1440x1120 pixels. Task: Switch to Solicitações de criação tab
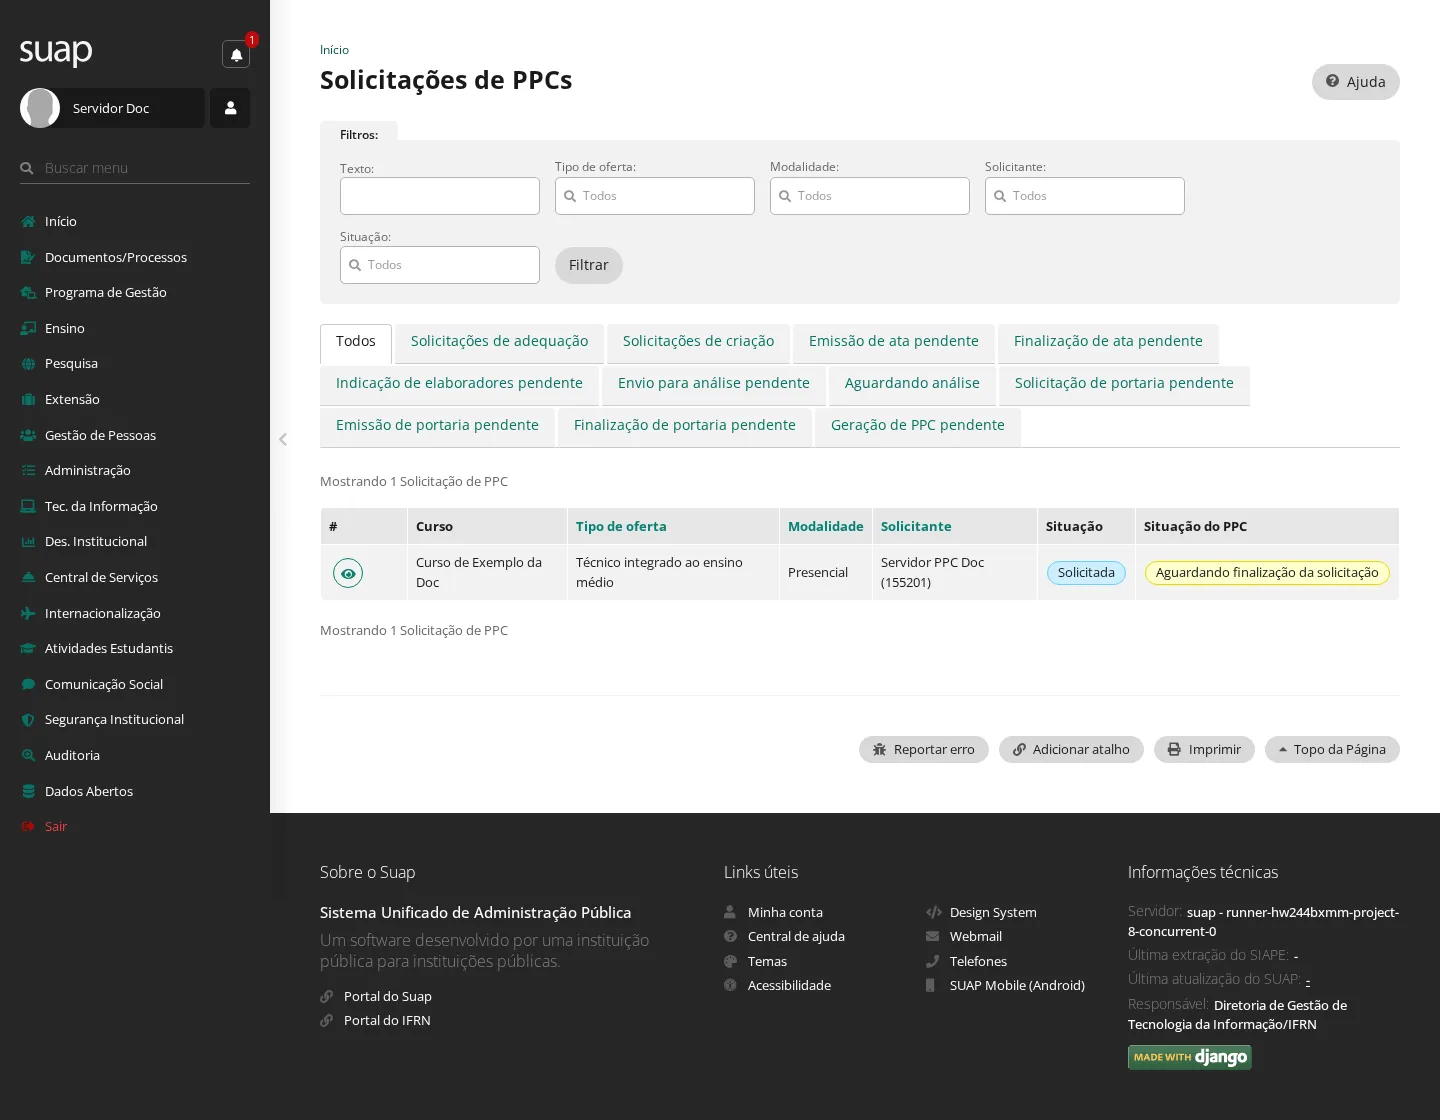(x=698, y=342)
